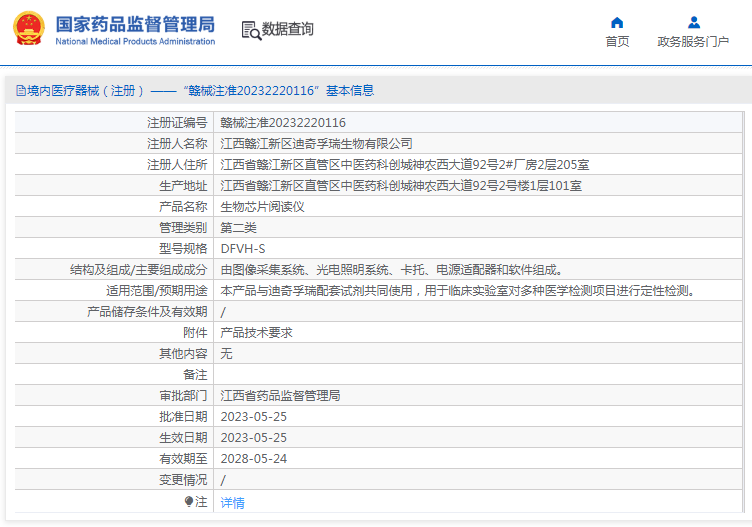752x527 pixels.
Task: Select the 批准日期 value 2023-05-25
Action: [254, 417]
